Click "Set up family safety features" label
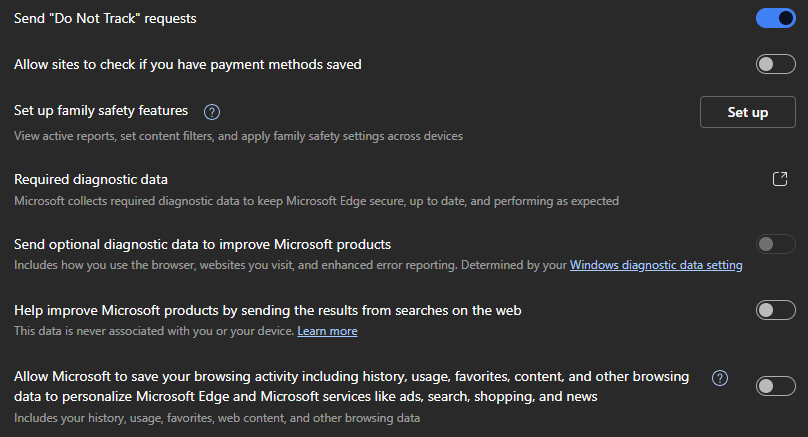 101,111
